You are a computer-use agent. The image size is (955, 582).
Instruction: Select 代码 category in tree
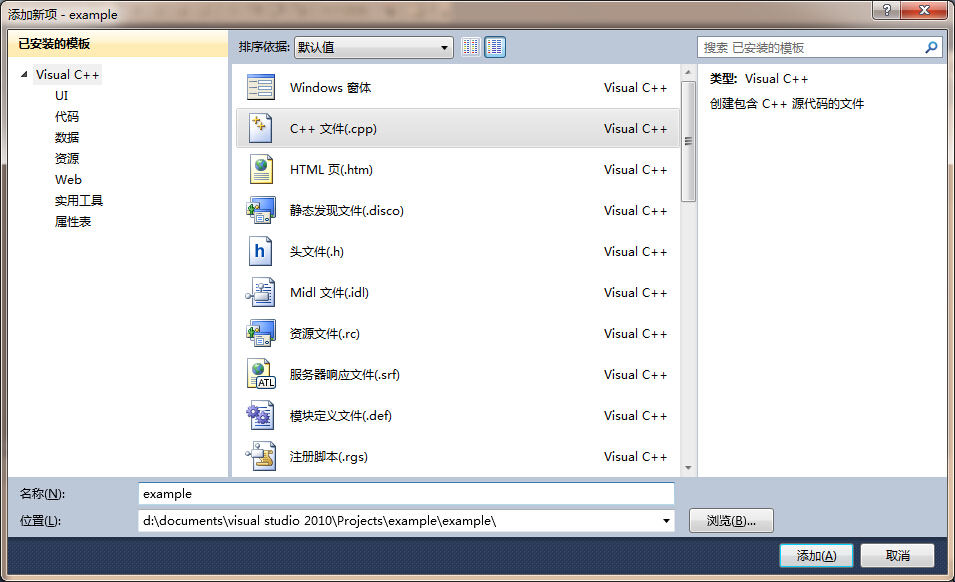point(67,117)
